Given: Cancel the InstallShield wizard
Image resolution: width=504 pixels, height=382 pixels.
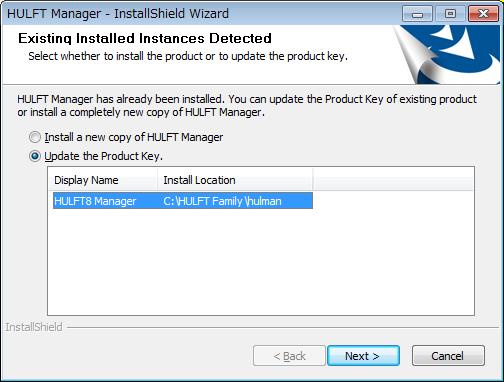Looking at the screenshot, I should coord(448,356).
